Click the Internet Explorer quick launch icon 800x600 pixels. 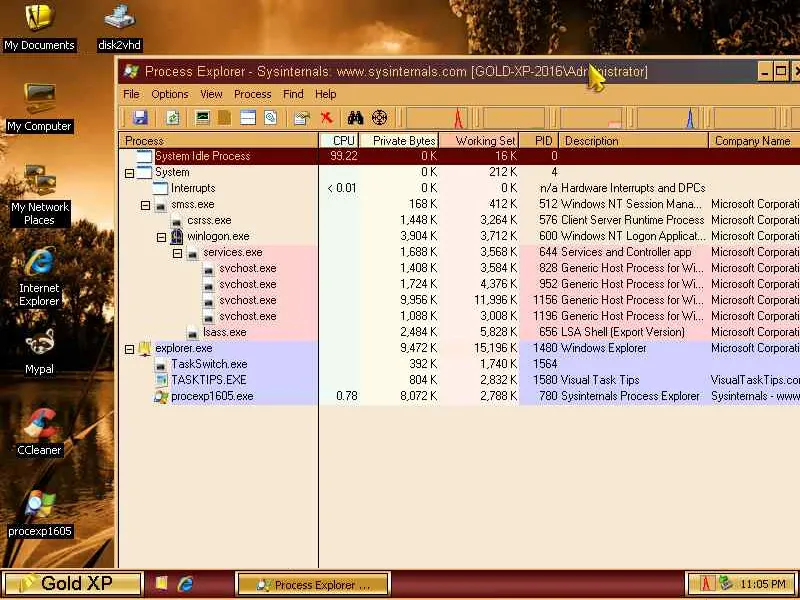[185, 583]
